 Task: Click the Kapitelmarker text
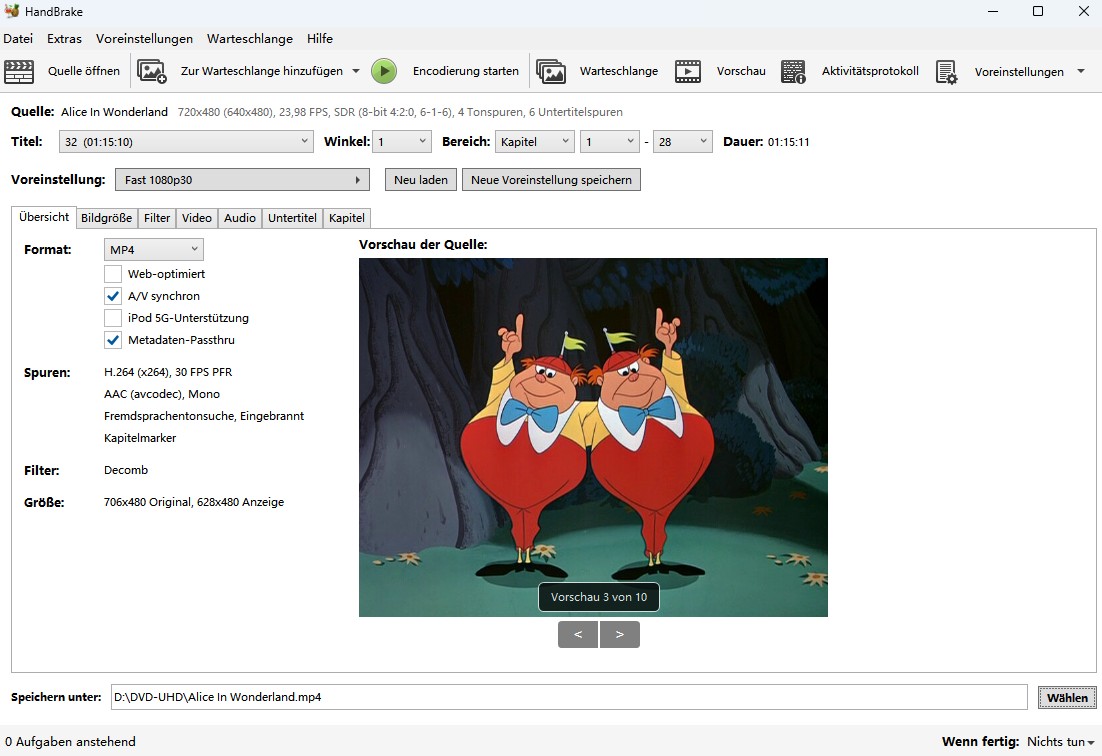tap(140, 438)
